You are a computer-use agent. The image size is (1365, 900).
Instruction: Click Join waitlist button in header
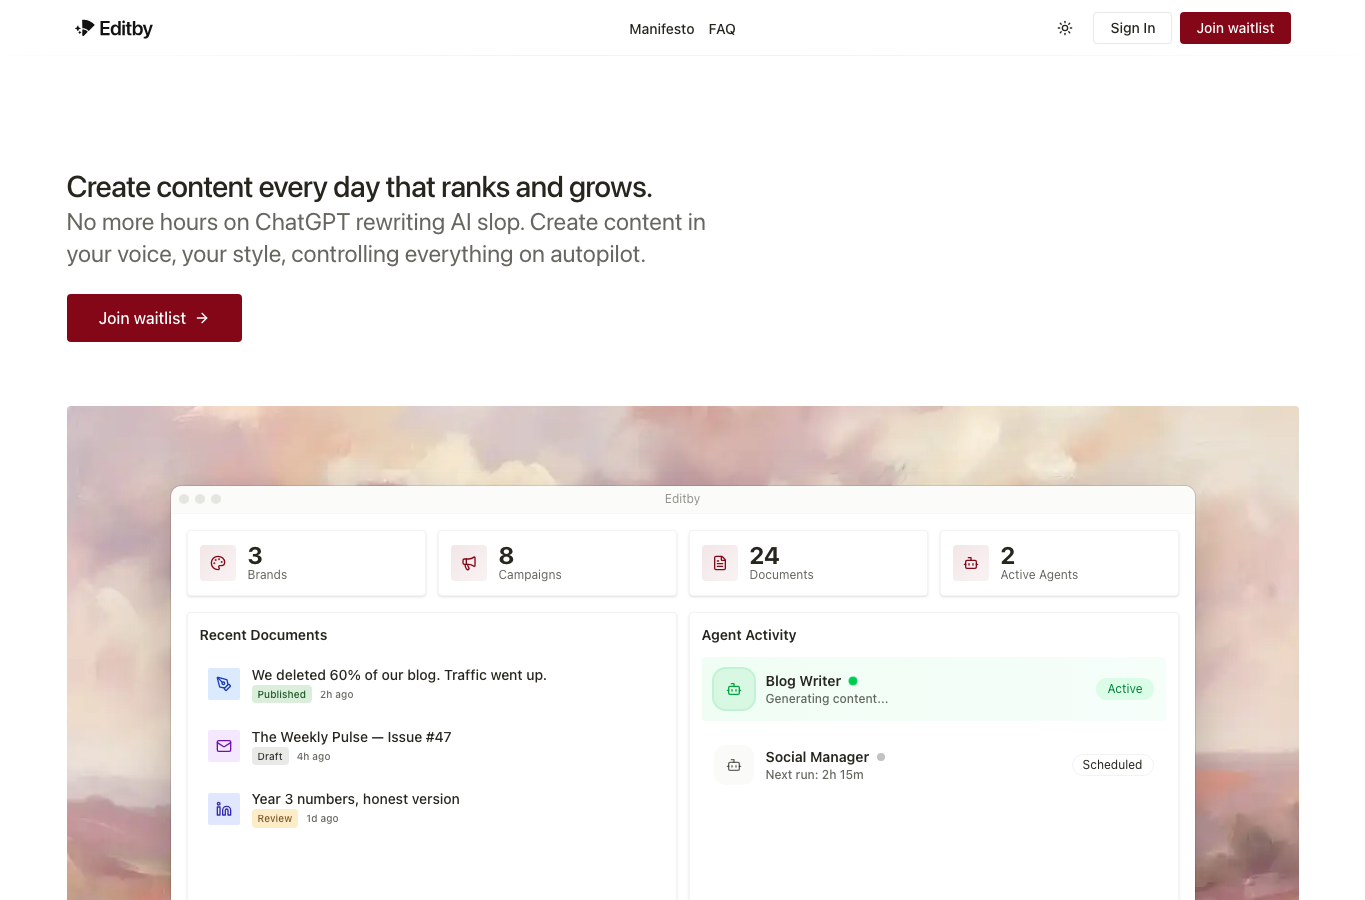[1235, 28]
